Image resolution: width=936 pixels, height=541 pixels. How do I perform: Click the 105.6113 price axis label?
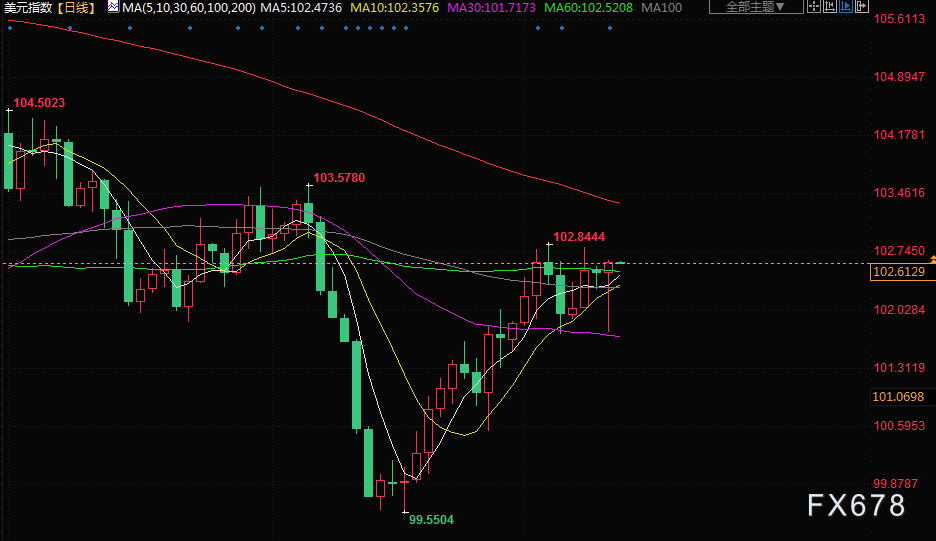point(900,19)
